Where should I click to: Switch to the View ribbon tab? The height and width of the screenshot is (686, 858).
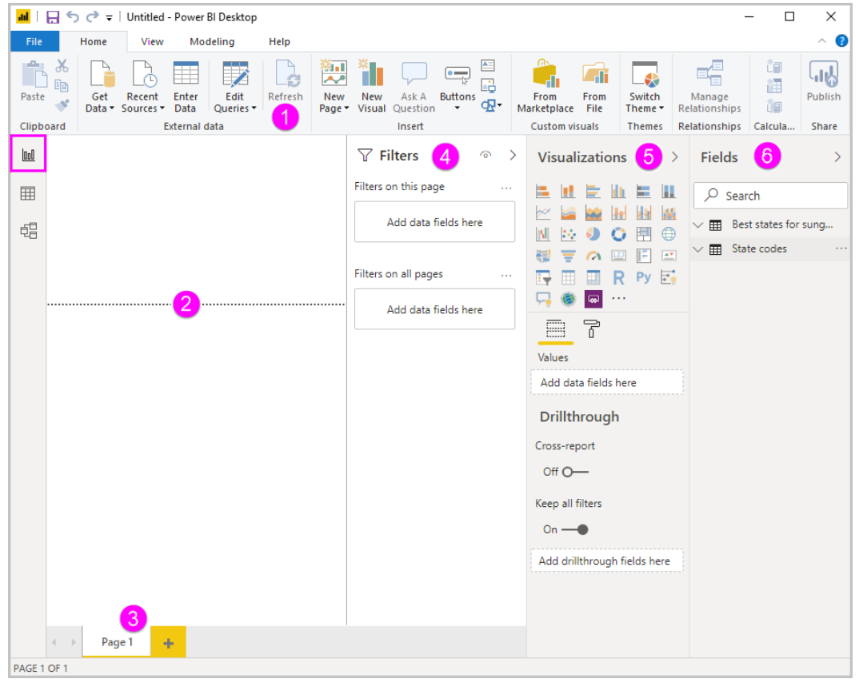tap(152, 42)
